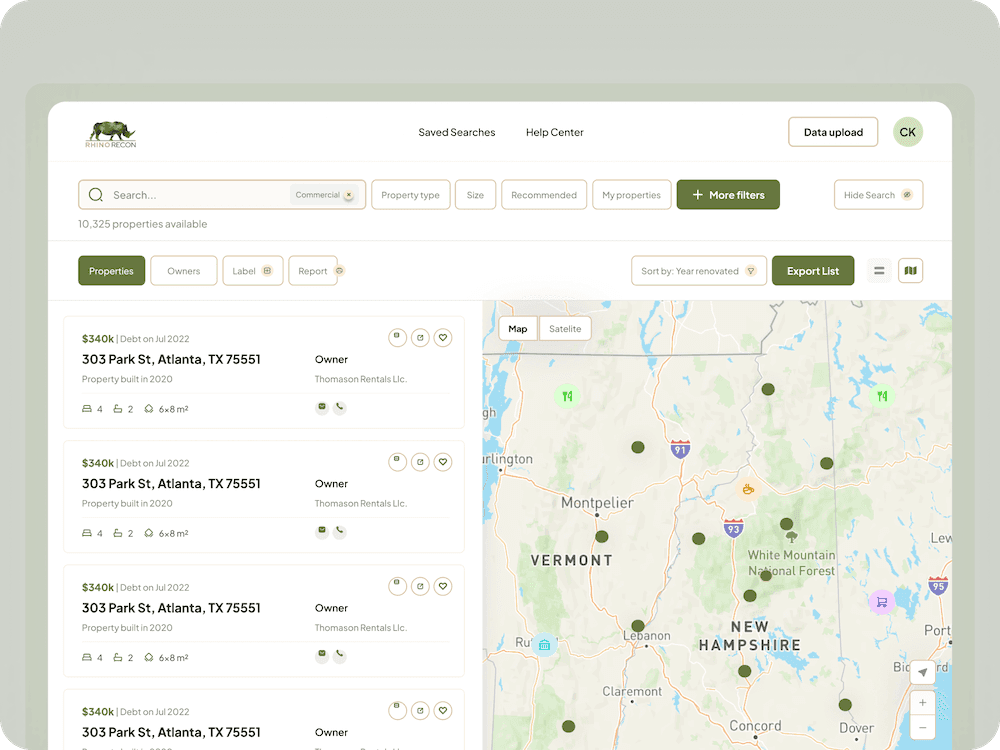Click More filters button

[x=728, y=195]
